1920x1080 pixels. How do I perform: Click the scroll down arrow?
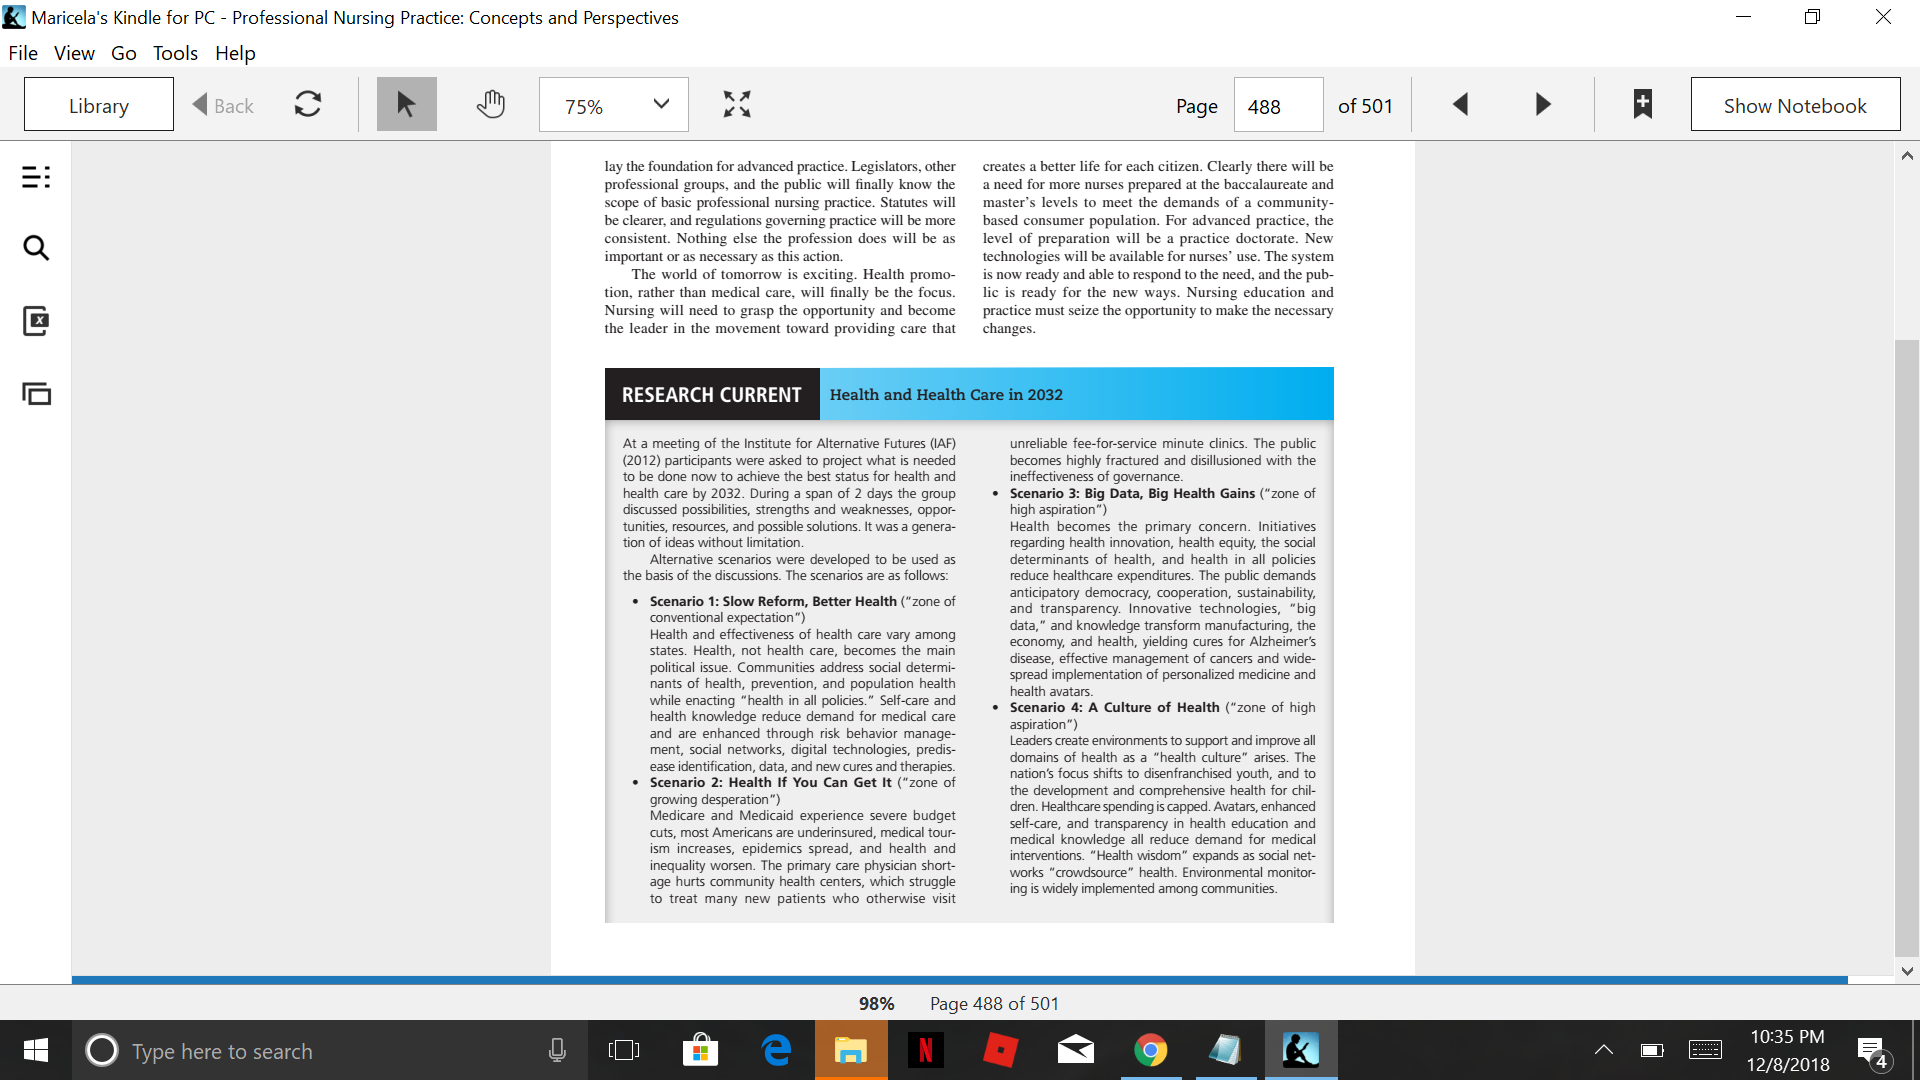tap(1907, 970)
